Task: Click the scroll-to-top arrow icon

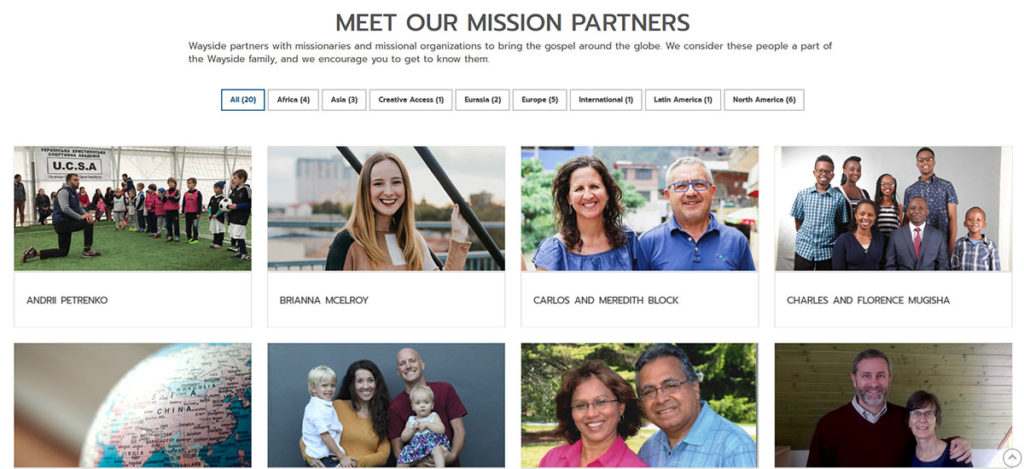Action: 1011,457
